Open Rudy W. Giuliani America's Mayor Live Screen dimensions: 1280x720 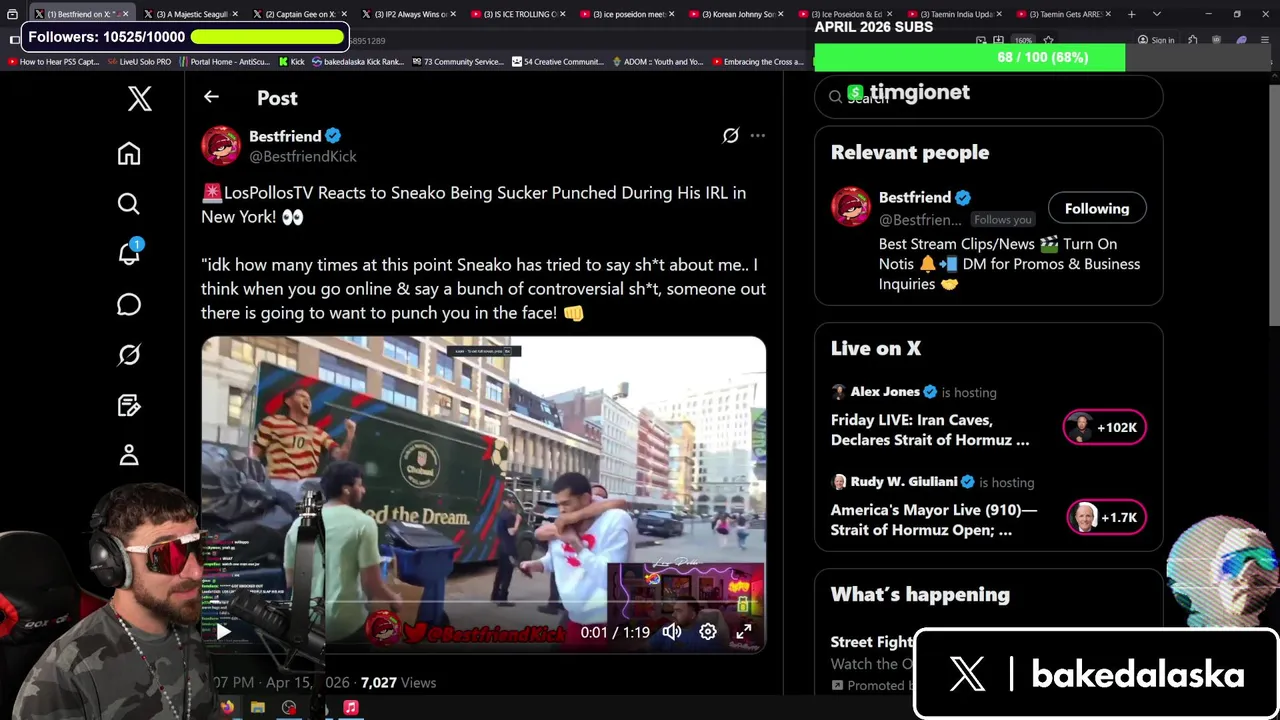click(934, 520)
